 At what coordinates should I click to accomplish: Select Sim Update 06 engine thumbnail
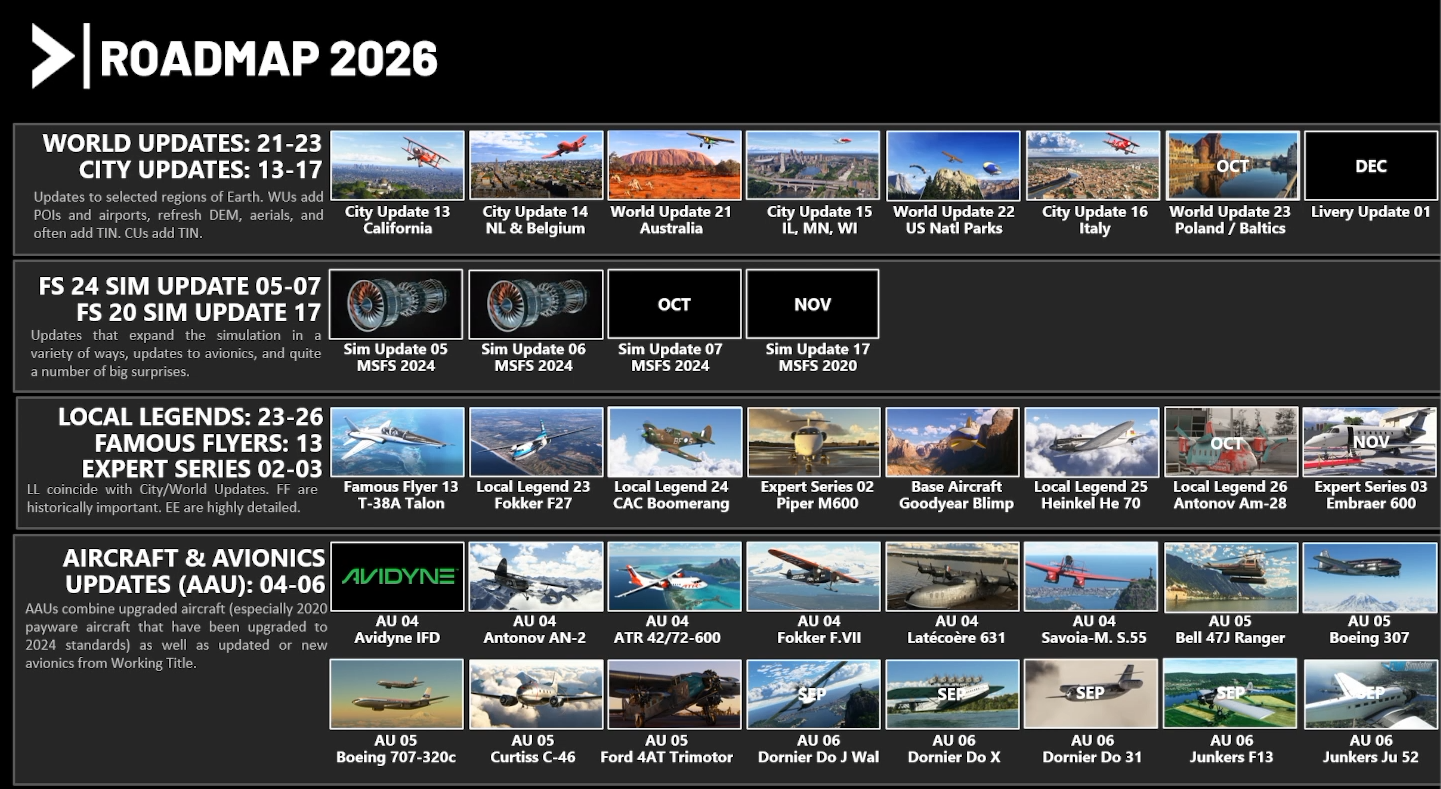535,303
